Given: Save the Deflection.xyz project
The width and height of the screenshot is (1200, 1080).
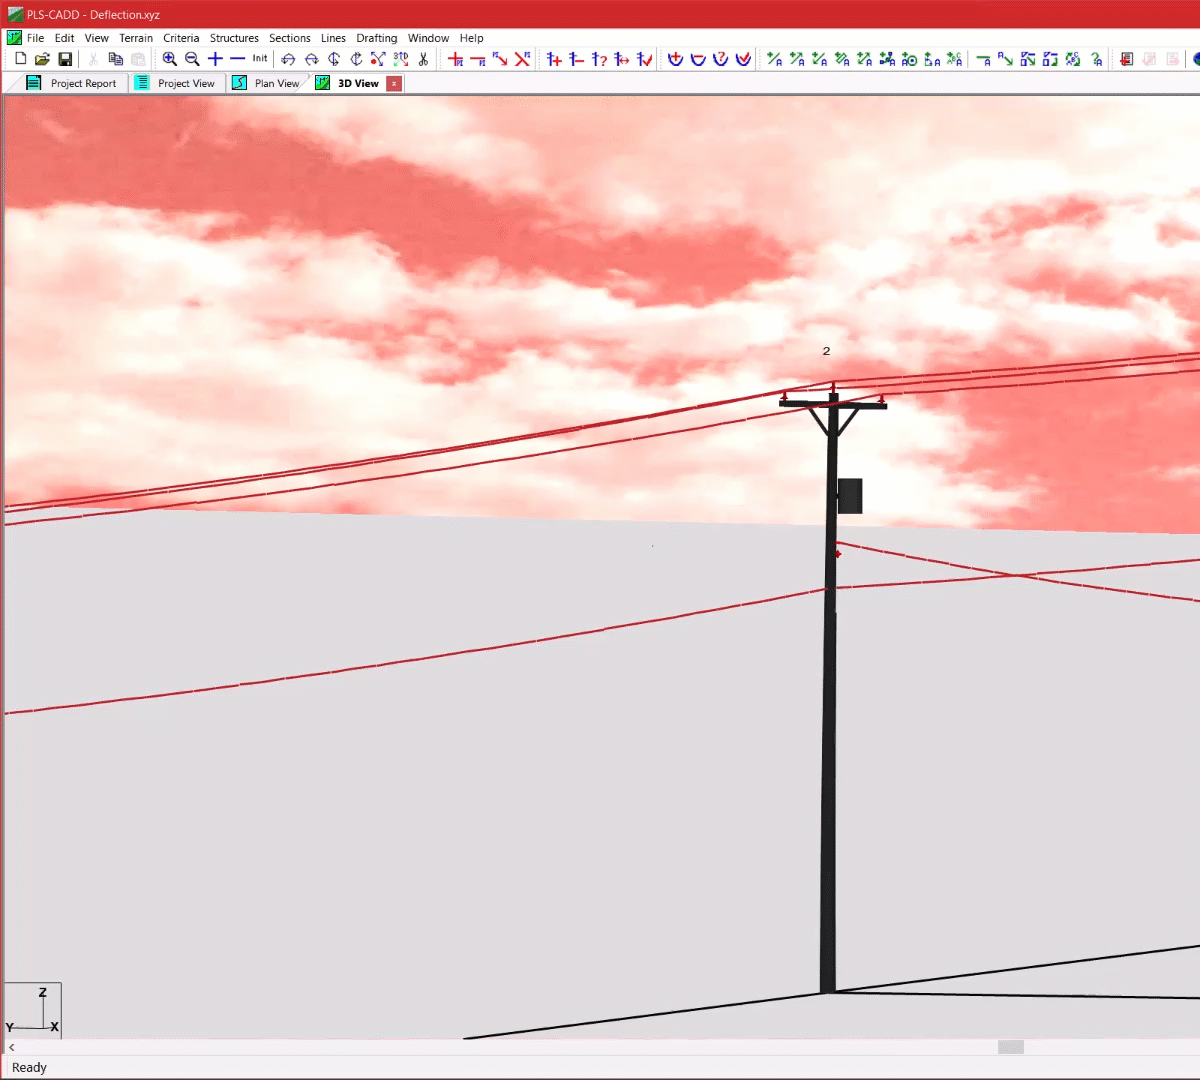Looking at the screenshot, I should click(66, 59).
